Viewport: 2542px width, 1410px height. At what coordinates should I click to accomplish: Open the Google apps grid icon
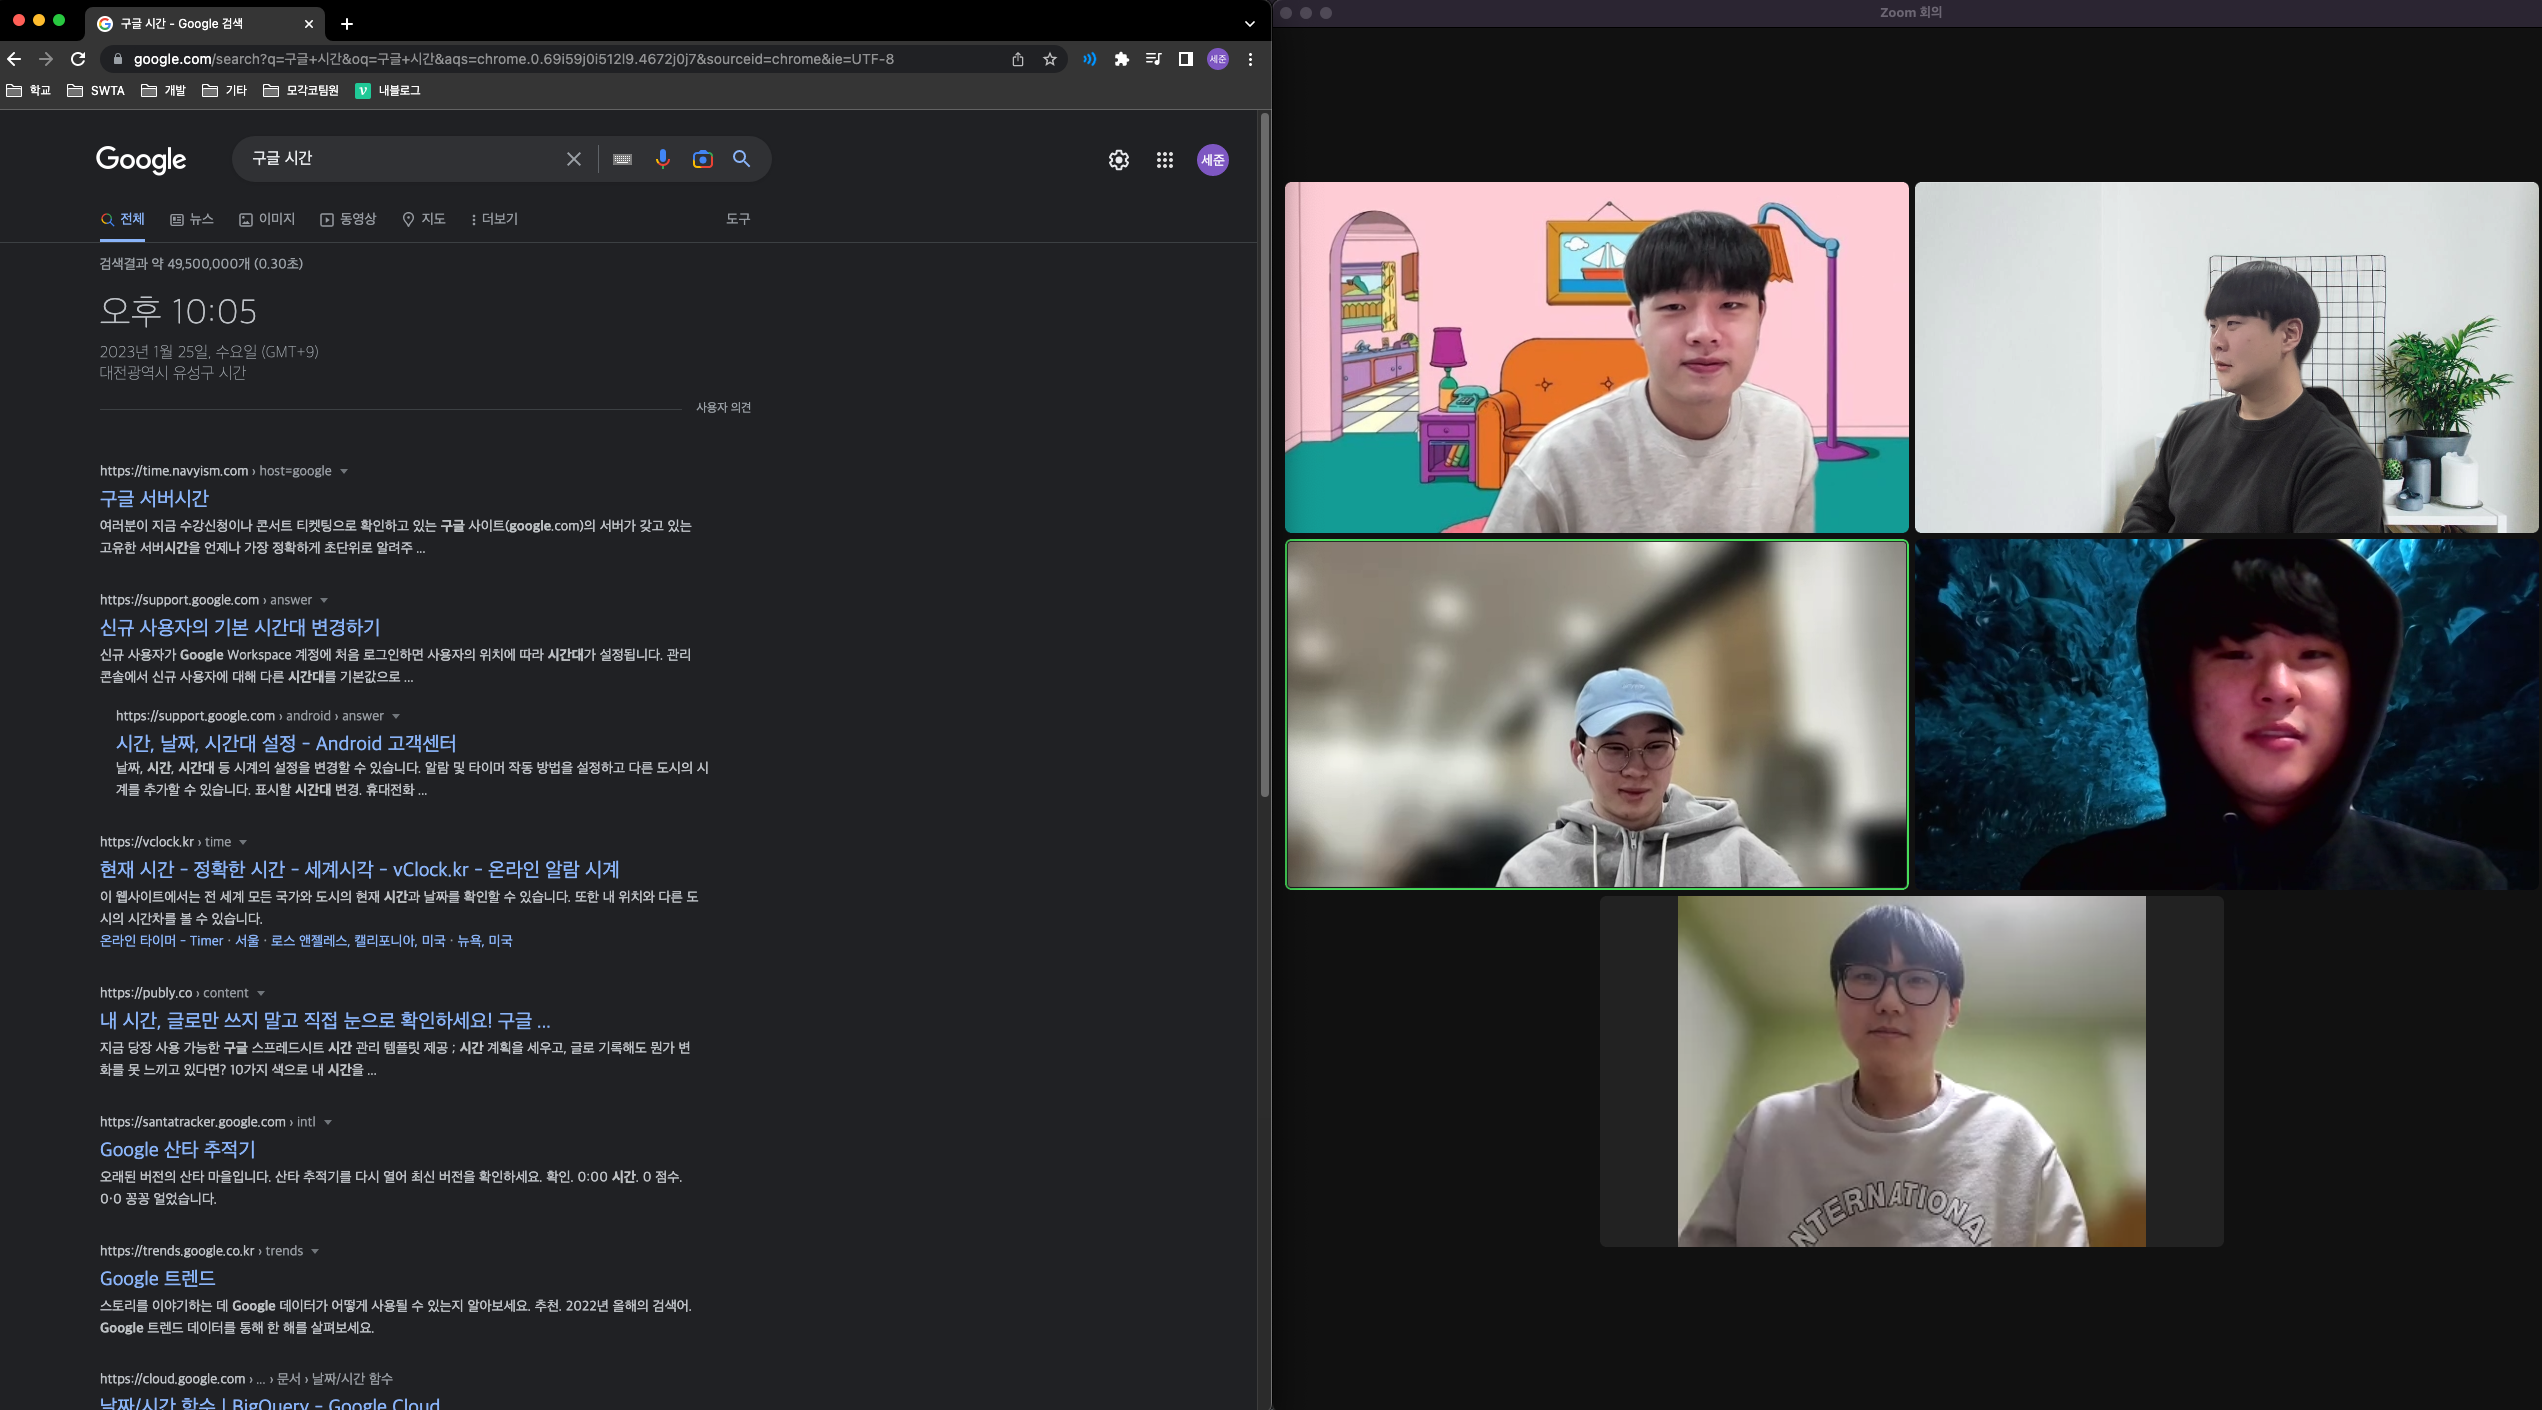[1164, 160]
